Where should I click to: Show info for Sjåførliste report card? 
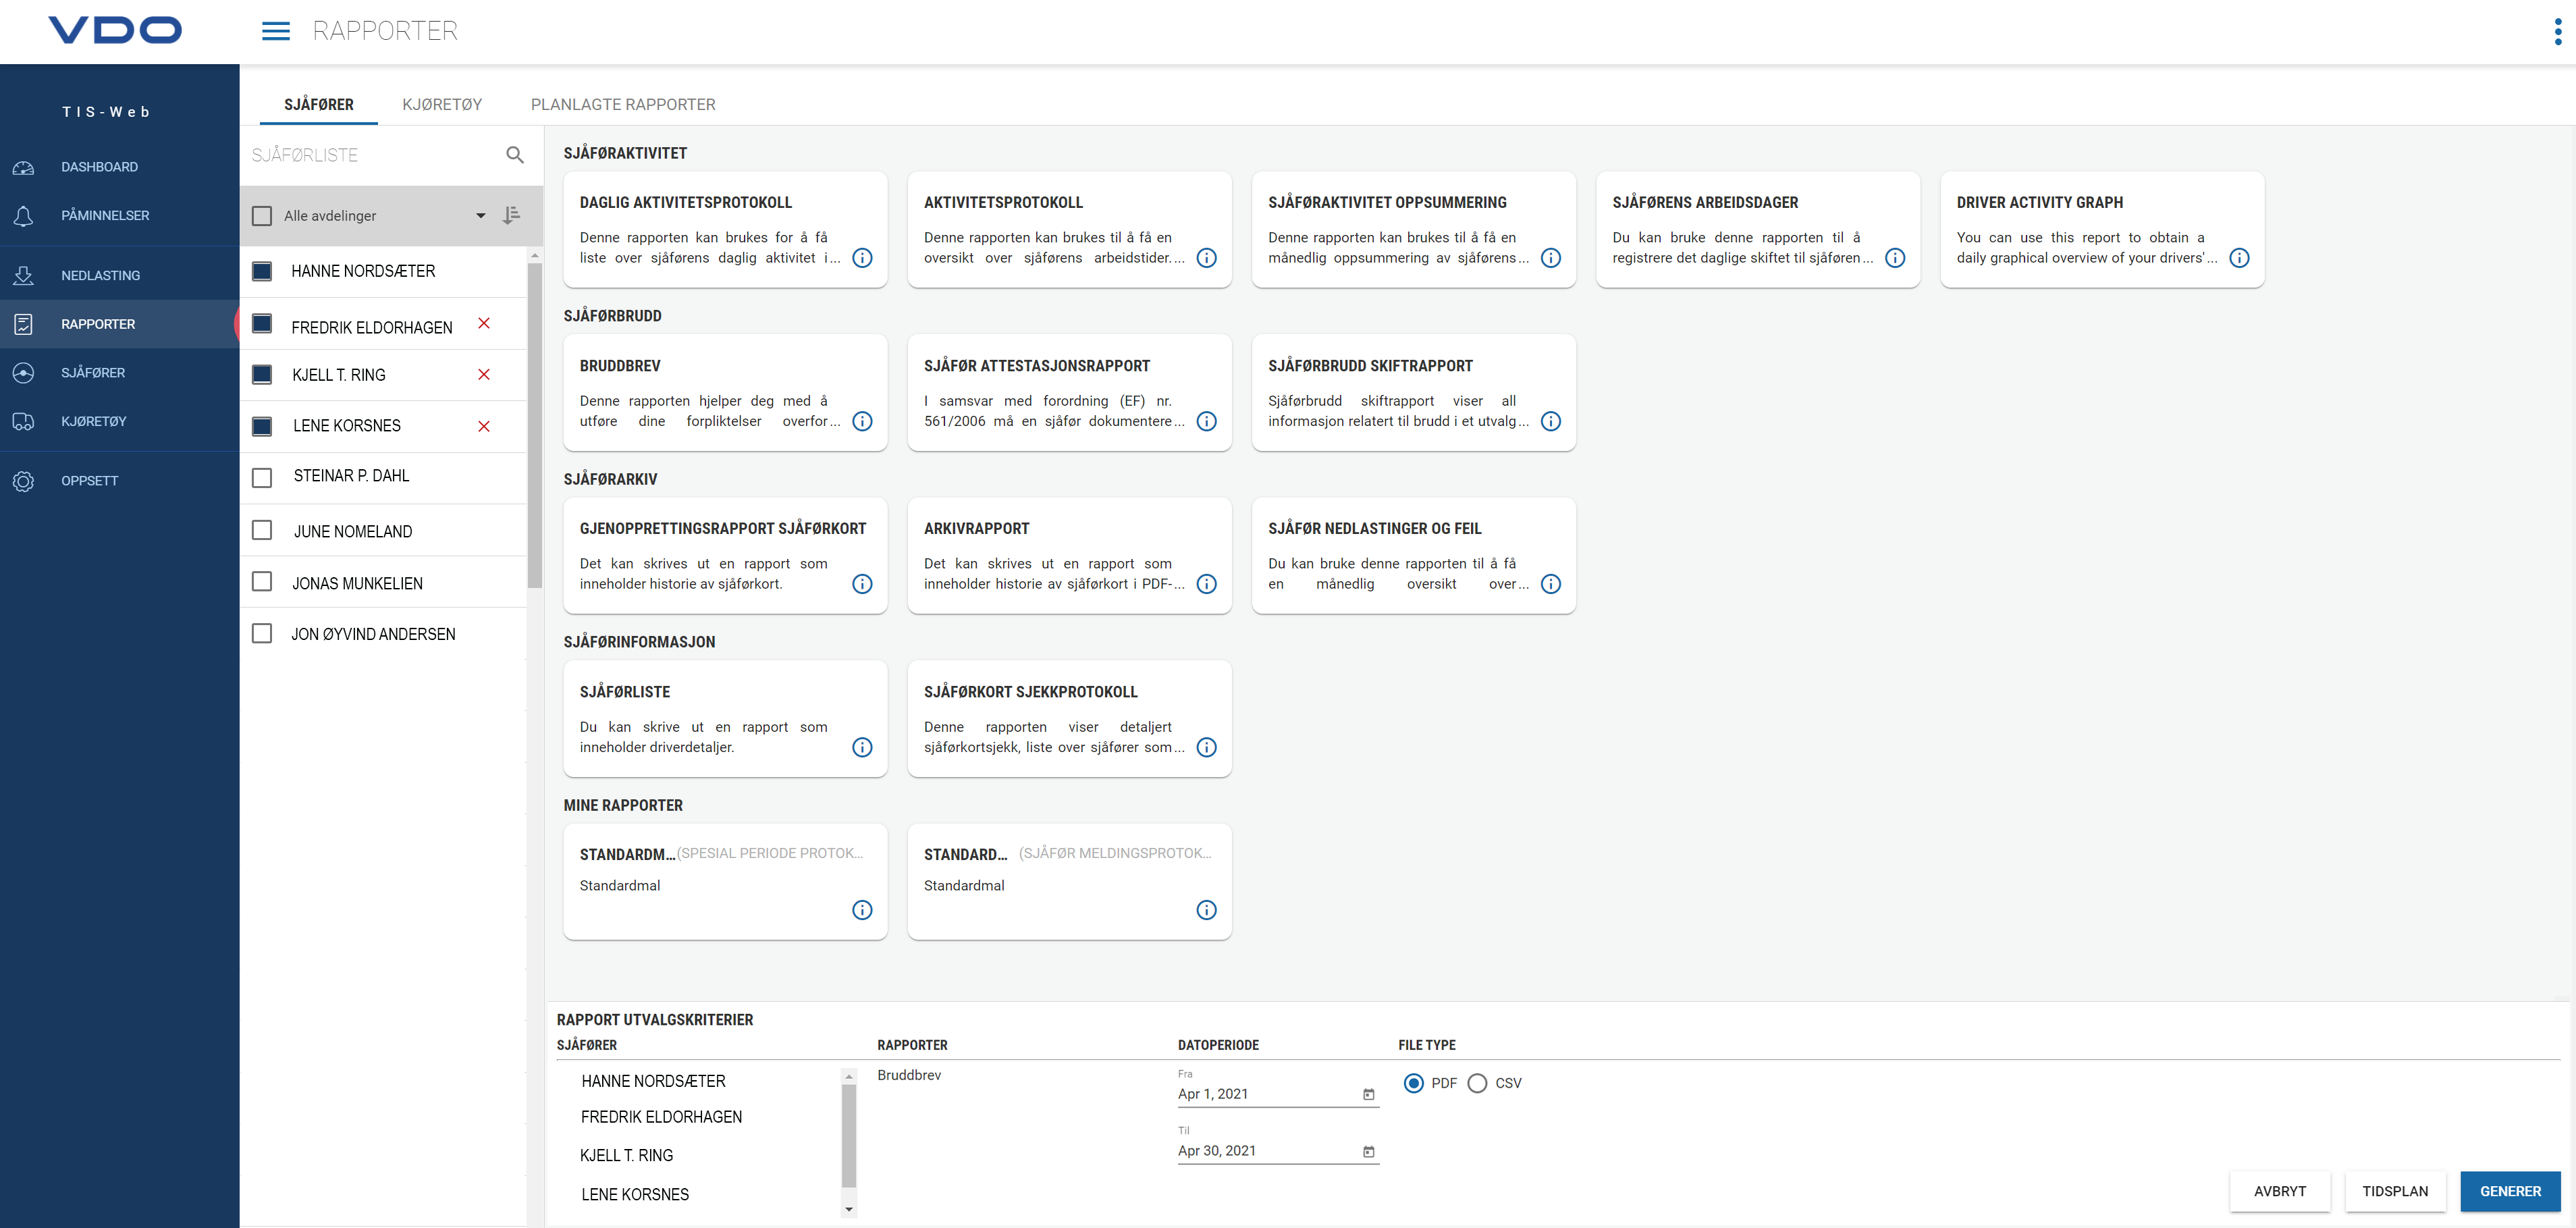click(x=862, y=747)
